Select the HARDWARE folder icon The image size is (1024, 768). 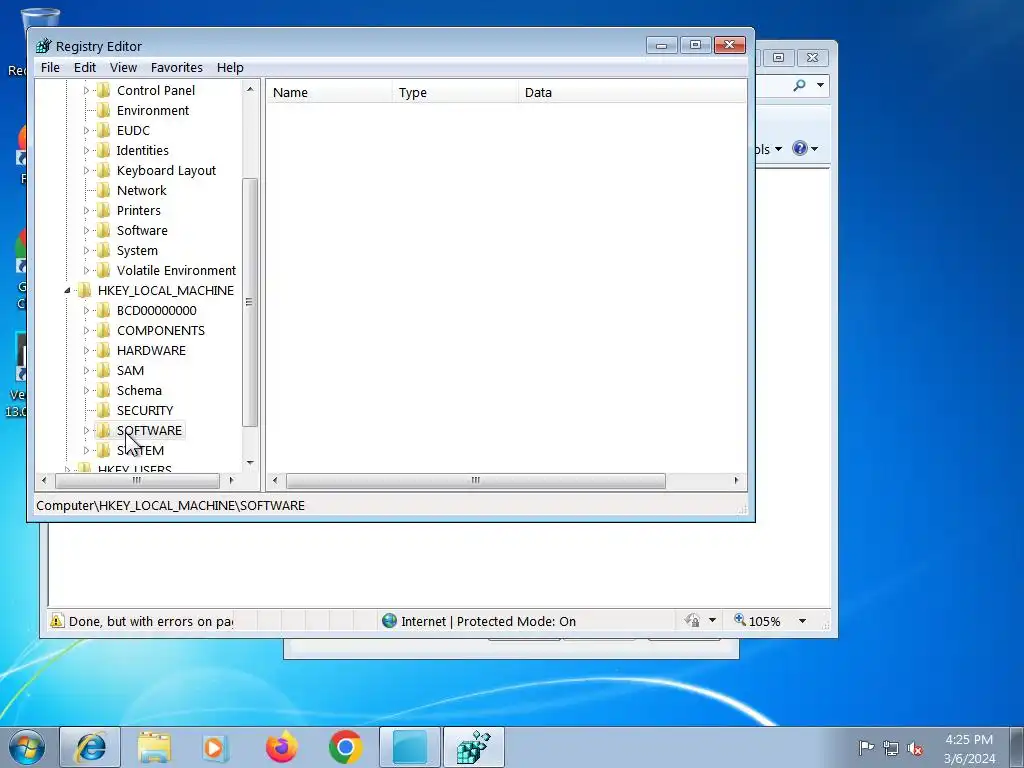point(103,351)
